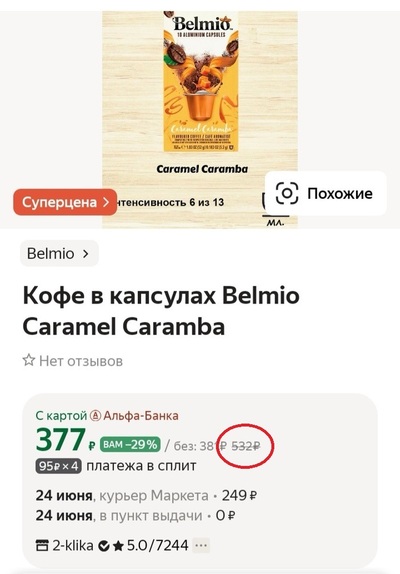Expand seller info three-dots menu
400x574 pixels.
coord(201,545)
